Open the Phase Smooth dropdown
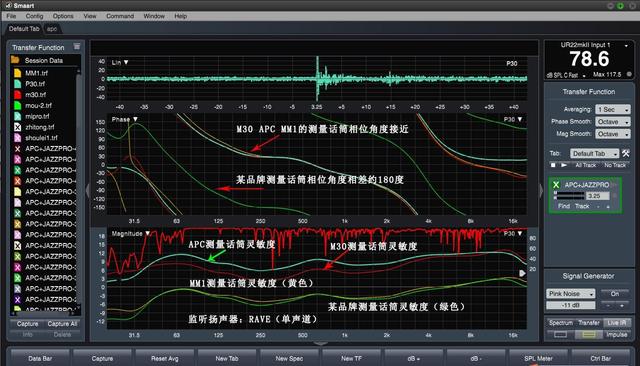The height and width of the screenshot is (366, 640). coord(613,122)
